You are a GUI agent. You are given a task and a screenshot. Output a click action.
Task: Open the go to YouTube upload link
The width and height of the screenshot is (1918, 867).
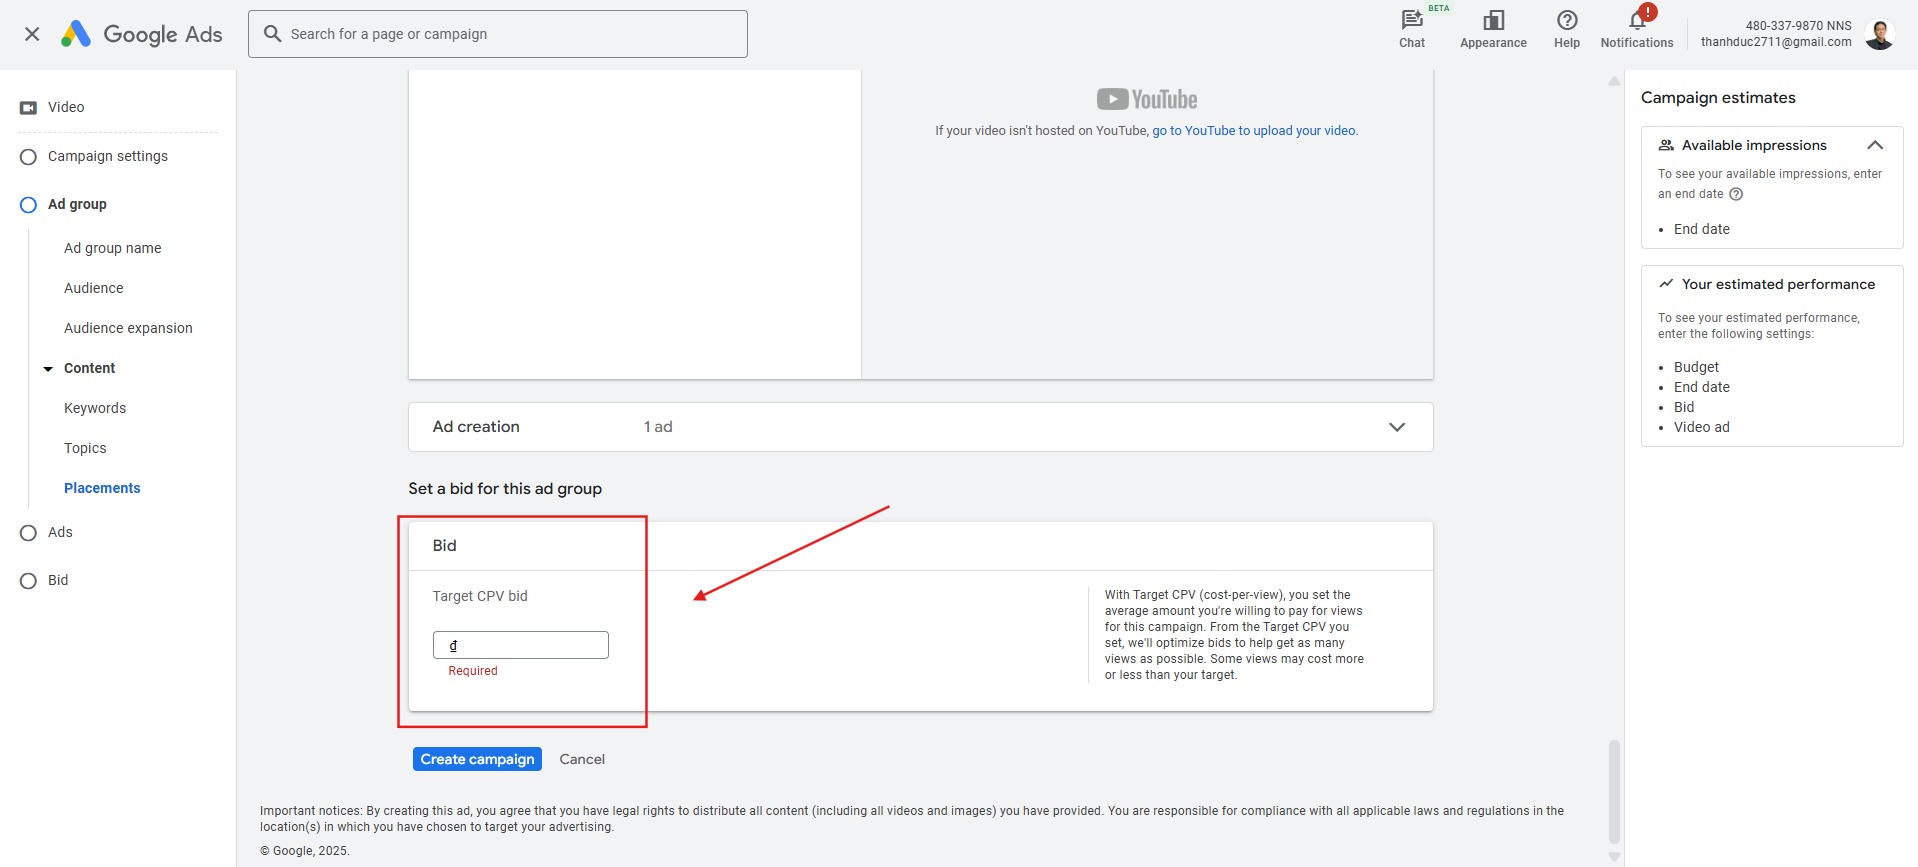click(1254, 131)
